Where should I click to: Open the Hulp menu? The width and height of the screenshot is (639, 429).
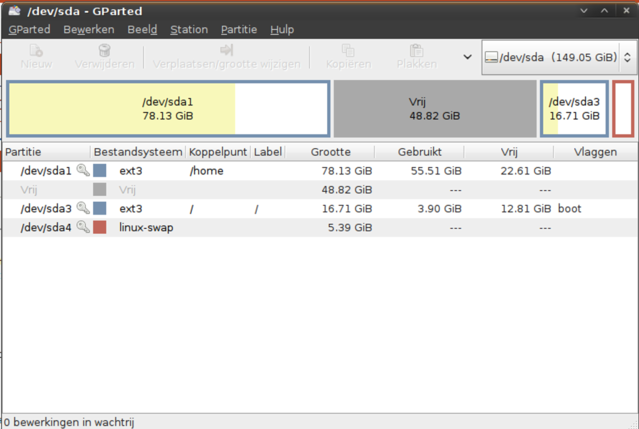pos(282,30)
